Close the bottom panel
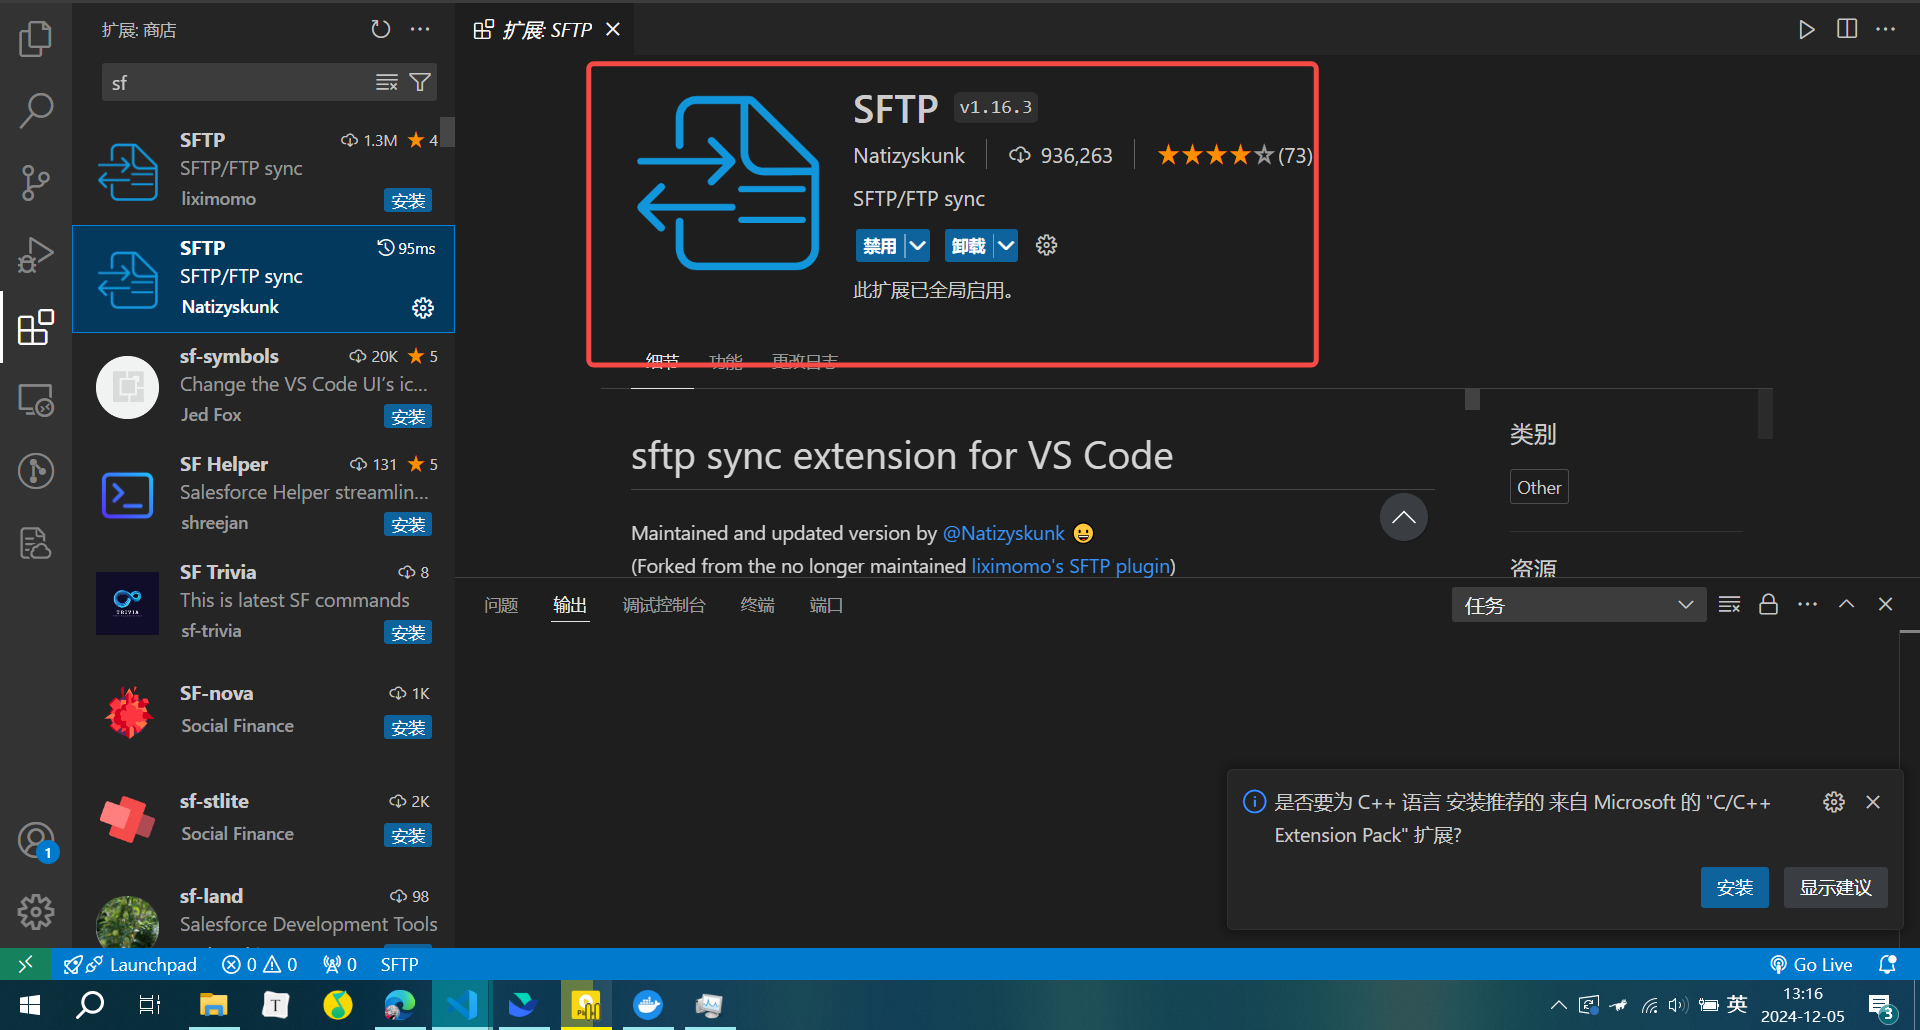1920x1030 pixels. (1886, 604)
